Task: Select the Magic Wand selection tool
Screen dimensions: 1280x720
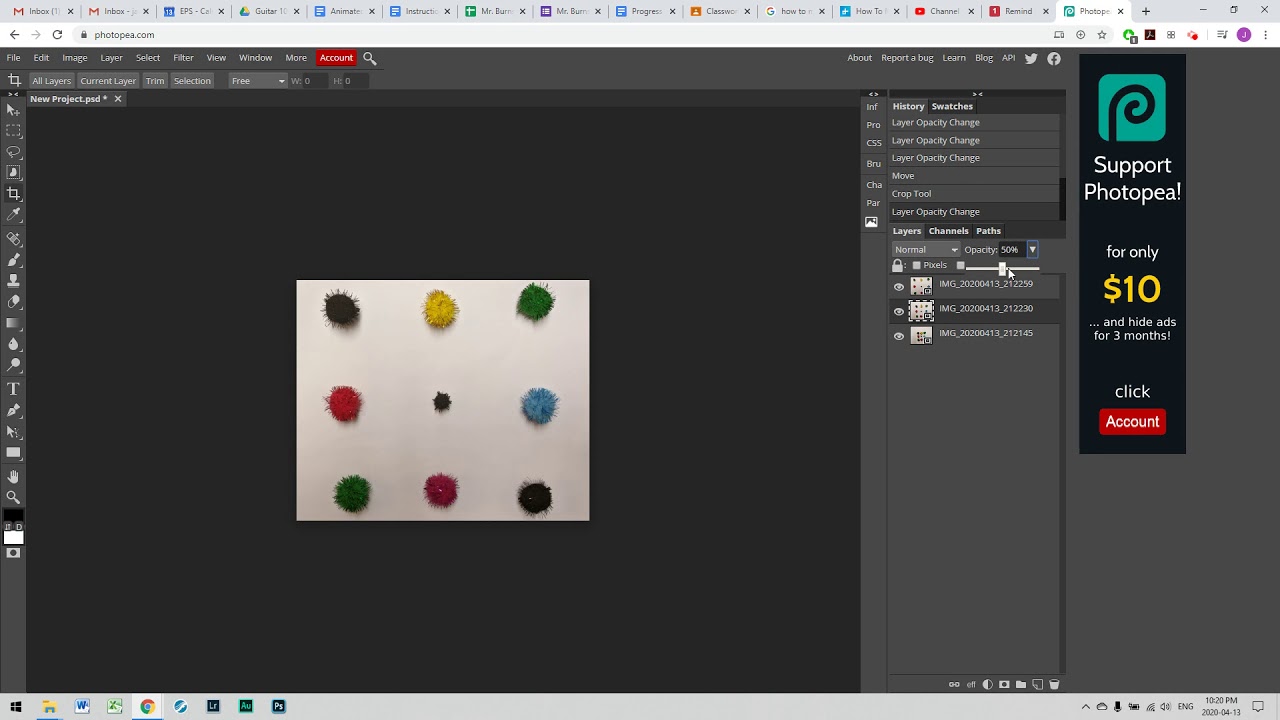Action: click(x=13, y=172)
